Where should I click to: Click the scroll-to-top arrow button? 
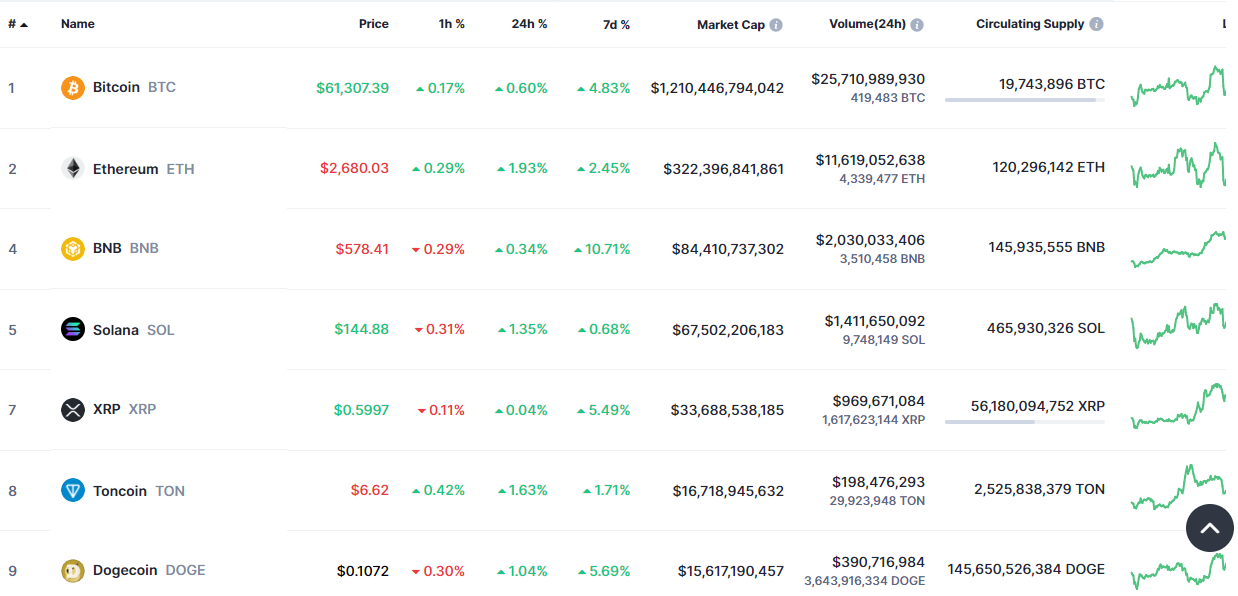[1210, 529]
